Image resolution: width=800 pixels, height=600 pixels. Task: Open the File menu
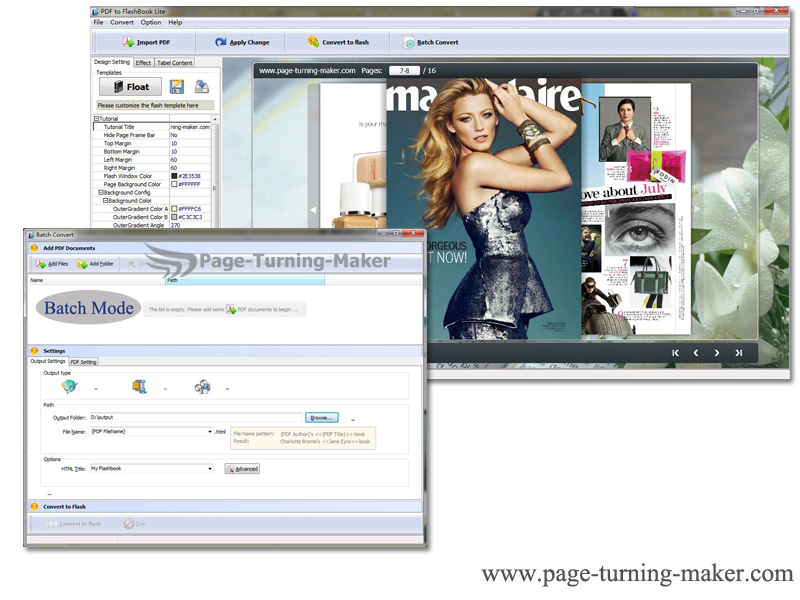tap(98, 22)
